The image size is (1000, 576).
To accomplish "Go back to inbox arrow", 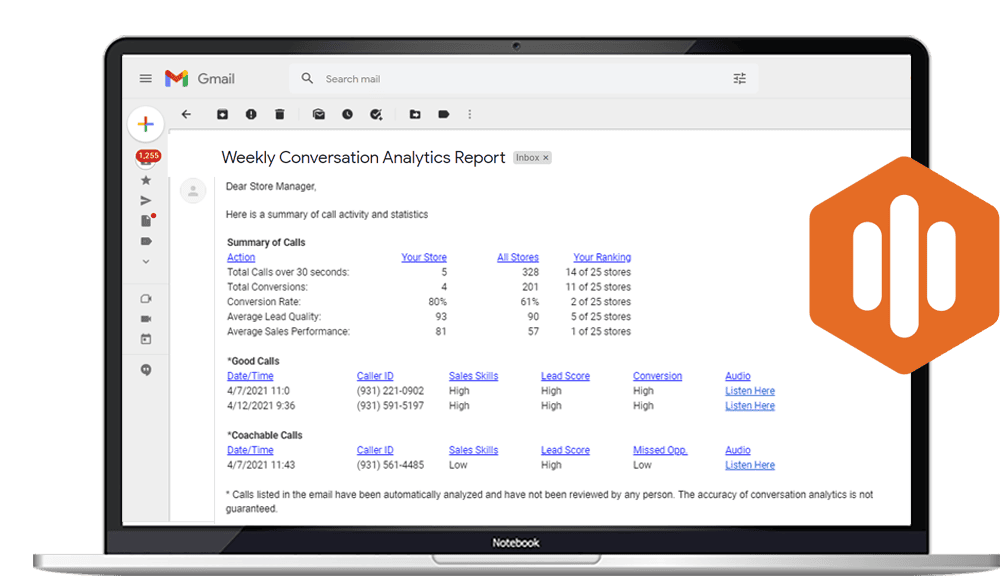I will tap(186, 114).
